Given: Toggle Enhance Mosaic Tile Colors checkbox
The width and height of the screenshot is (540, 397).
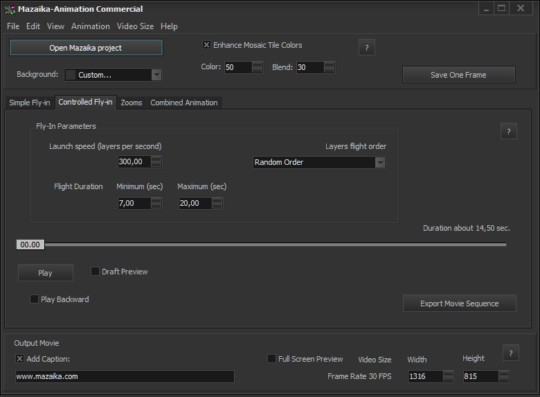Looking at the screenshot, I should coord(206,45).
